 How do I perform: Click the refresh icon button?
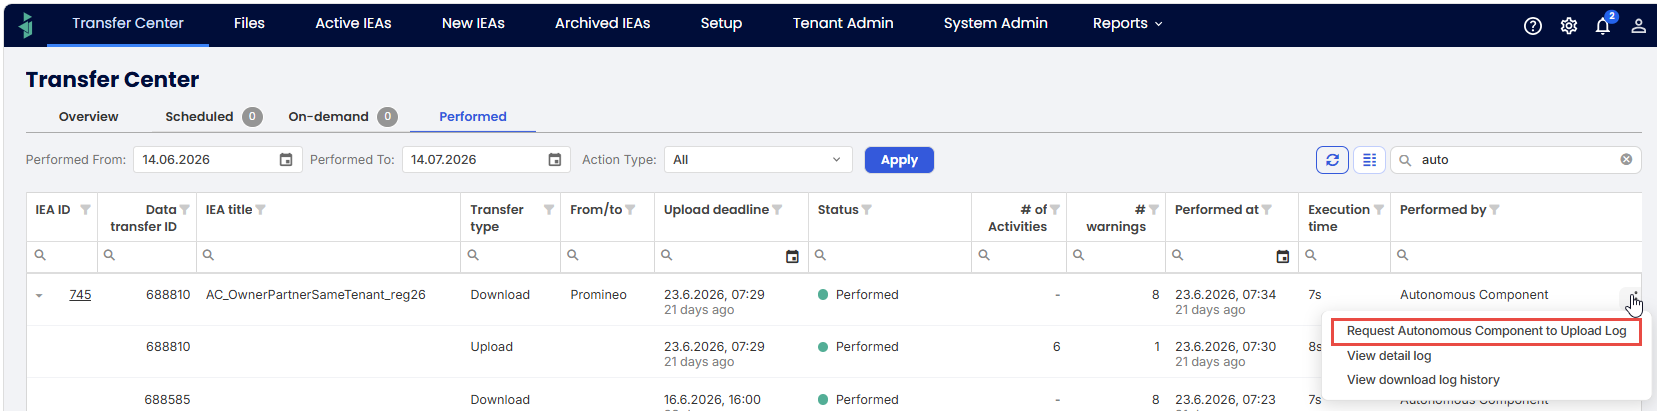1332,160
